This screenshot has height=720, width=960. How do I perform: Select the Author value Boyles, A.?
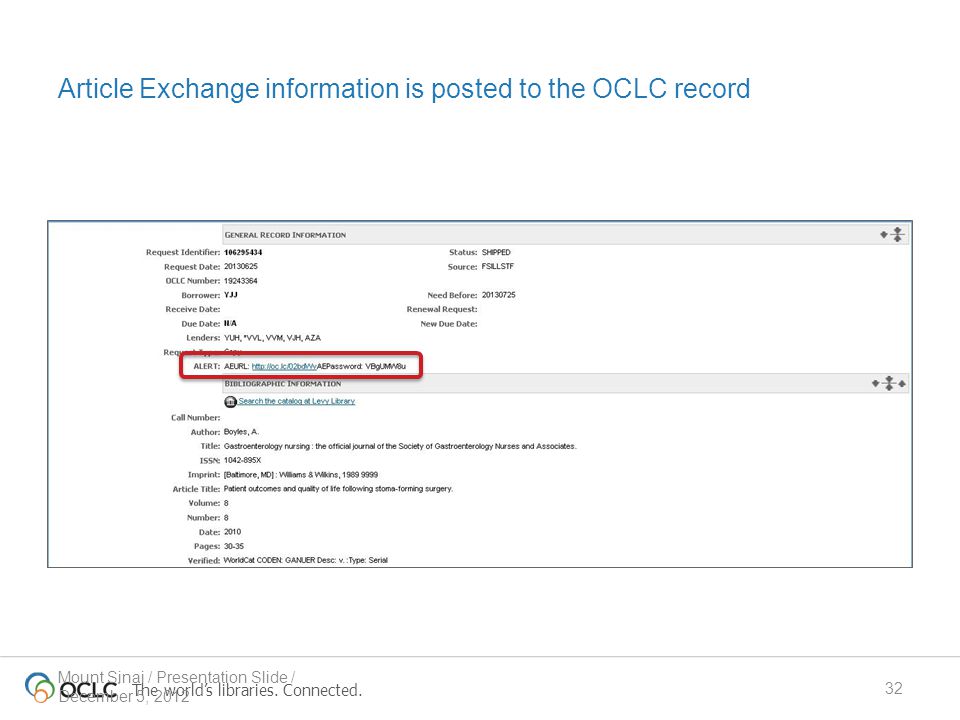coord(241,432)
